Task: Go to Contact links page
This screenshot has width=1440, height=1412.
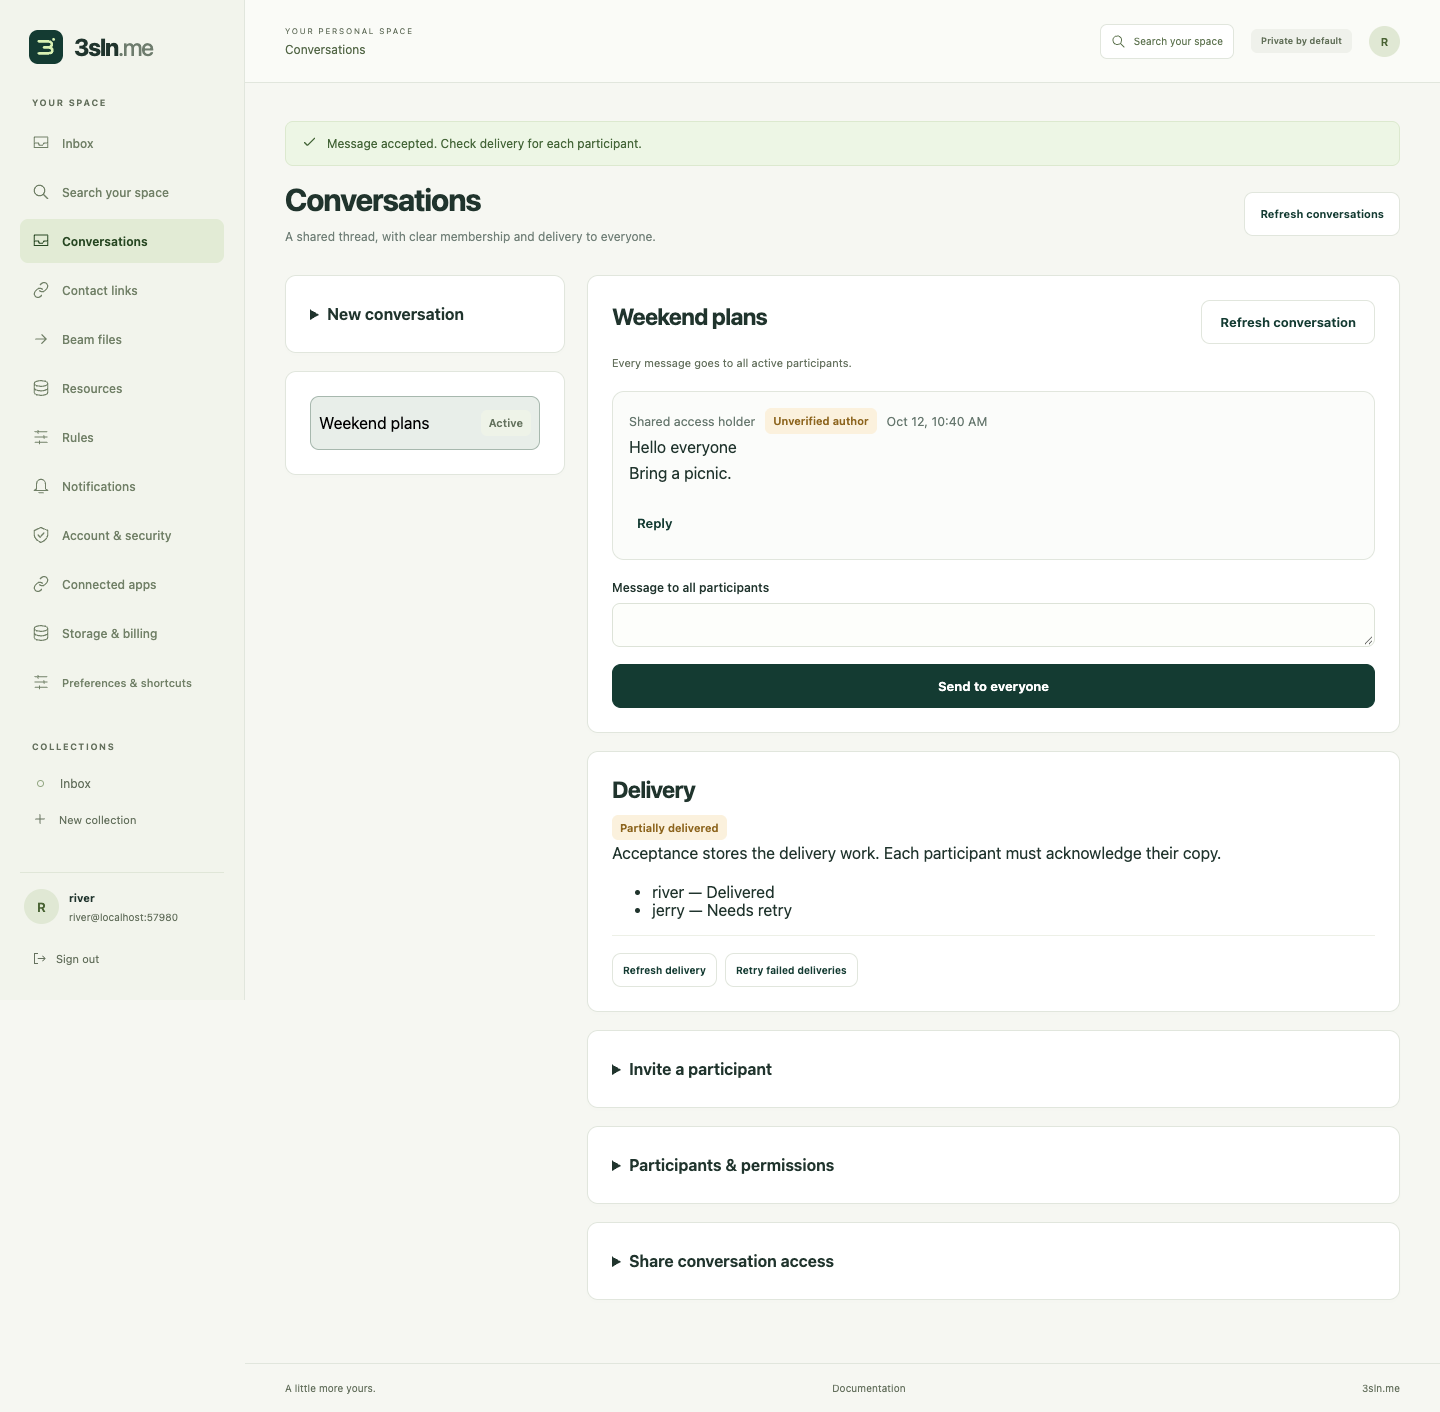Action: [x=122, y=290]
